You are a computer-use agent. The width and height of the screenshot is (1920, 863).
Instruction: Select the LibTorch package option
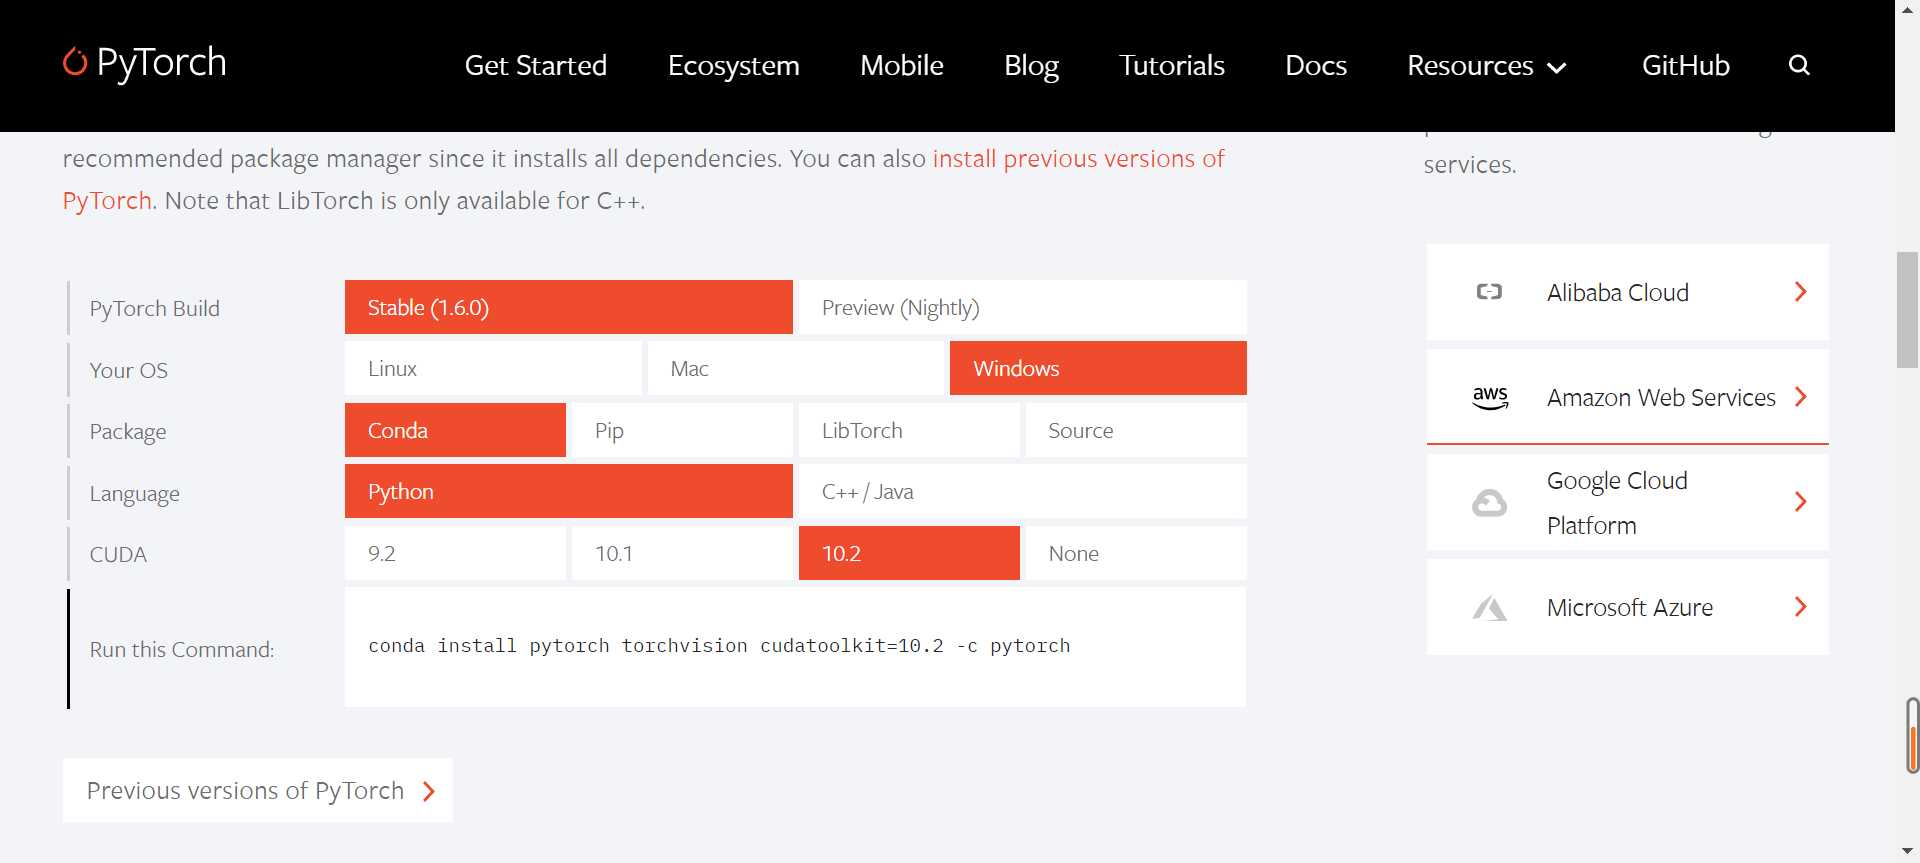pos(909,430)
